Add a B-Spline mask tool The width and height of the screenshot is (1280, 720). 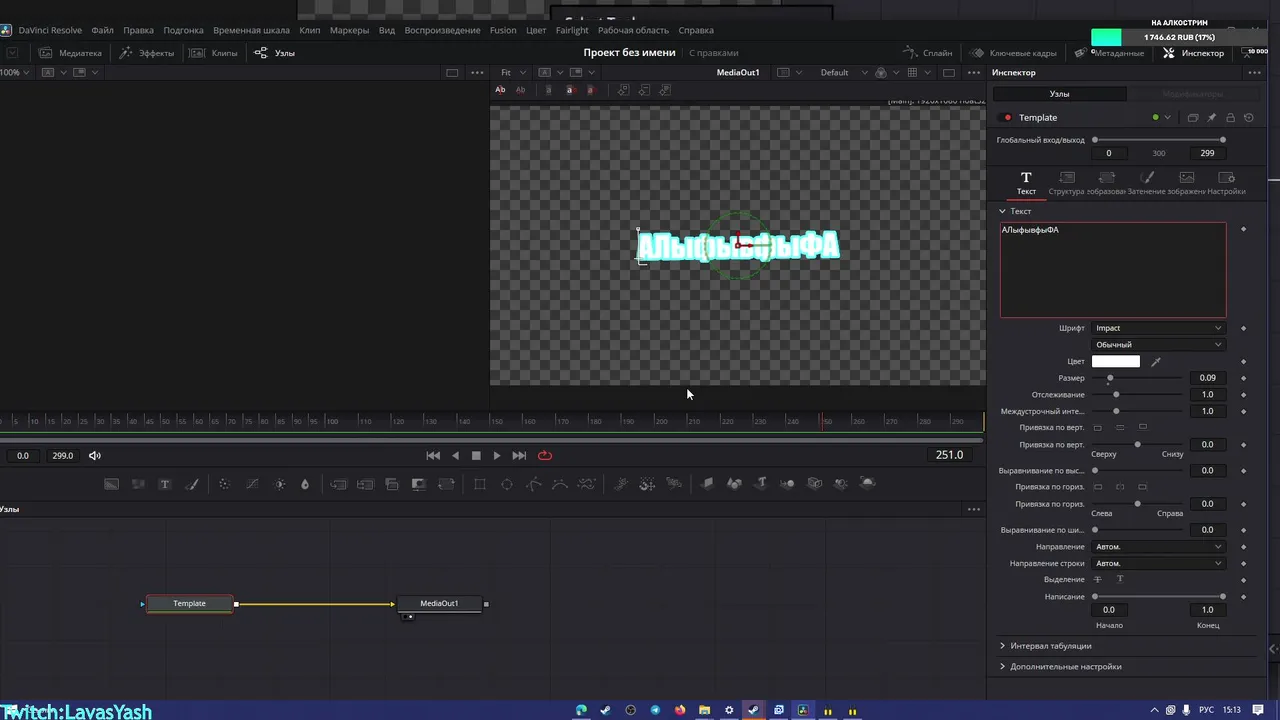click(560, 484)
